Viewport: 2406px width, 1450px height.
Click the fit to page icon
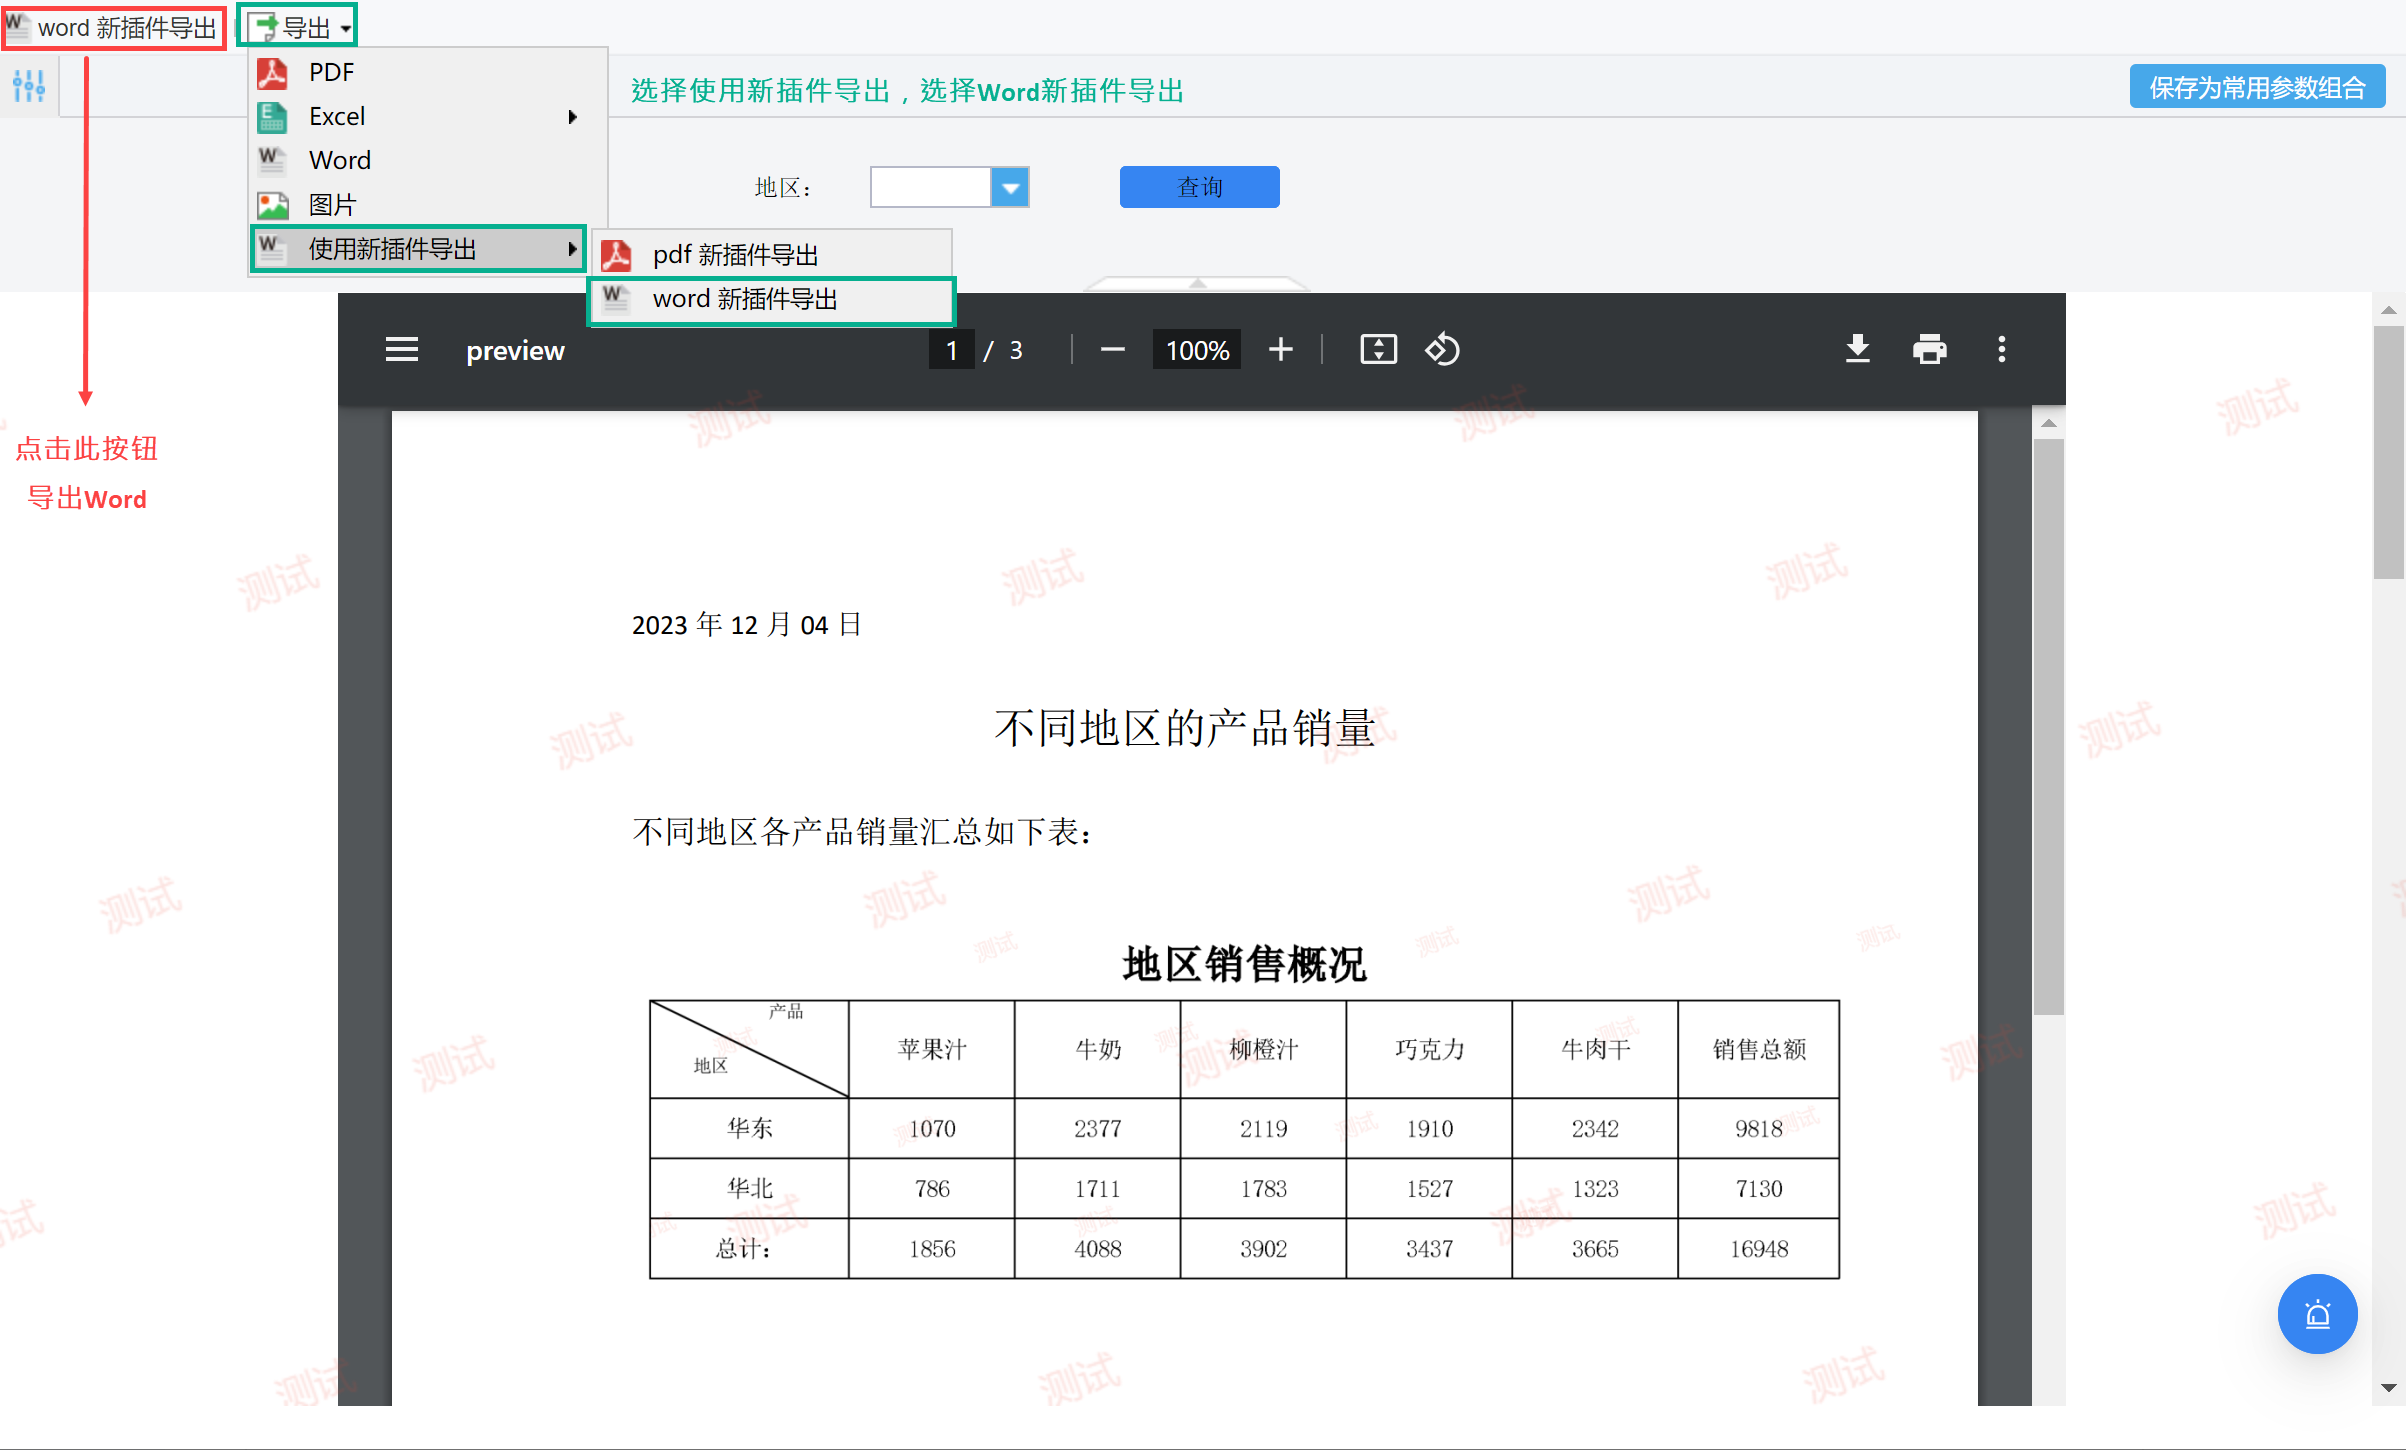1378,350
